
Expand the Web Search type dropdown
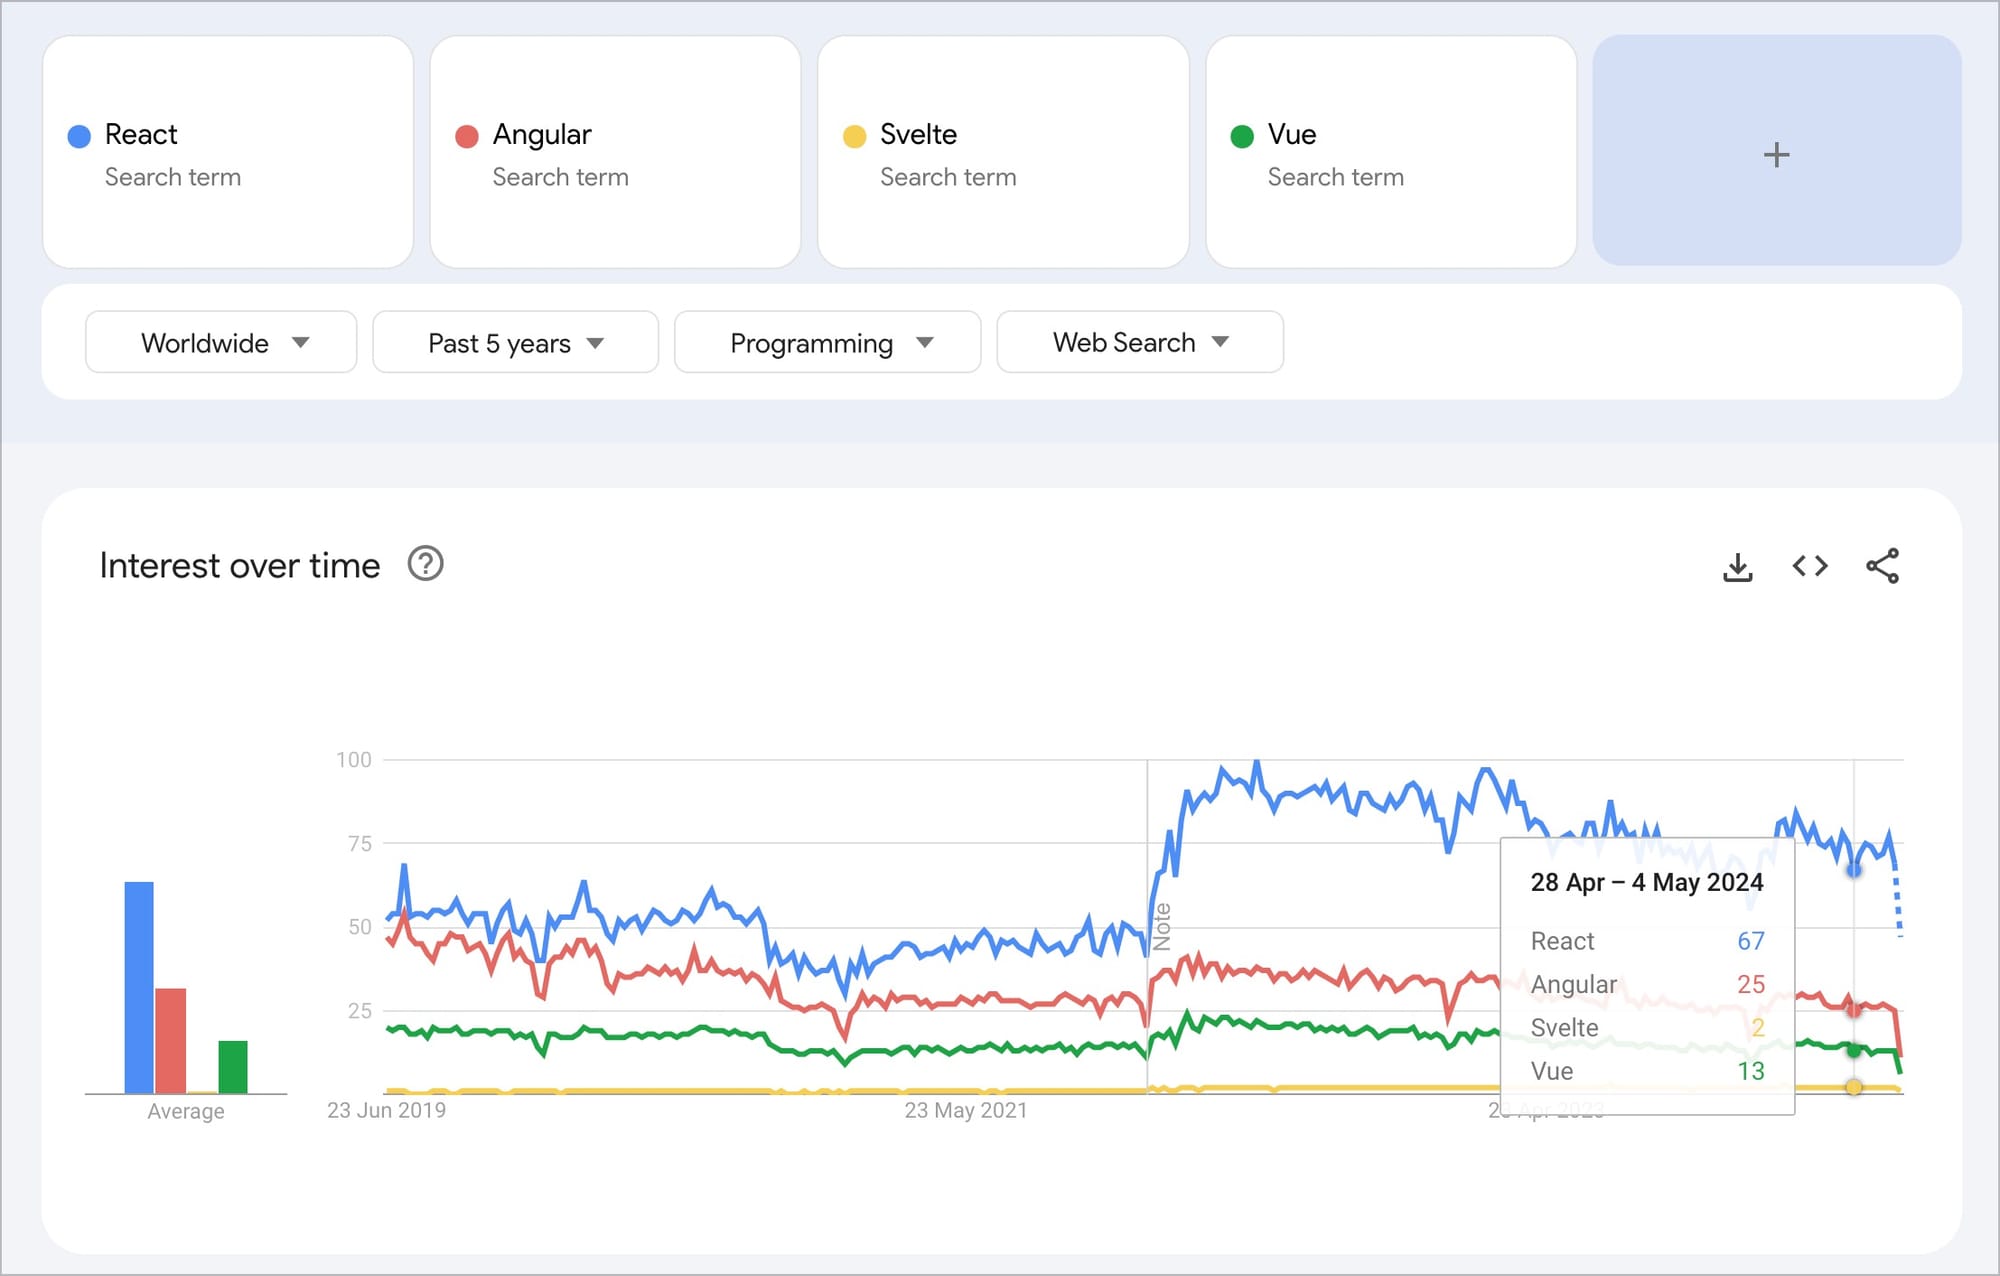[x=1139, y=343]
